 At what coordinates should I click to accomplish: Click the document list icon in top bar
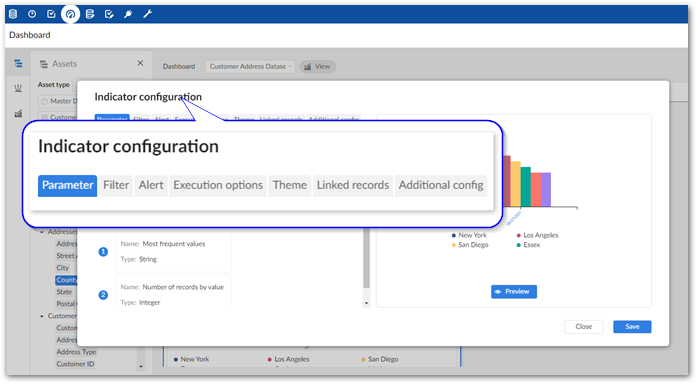[90, 14]
